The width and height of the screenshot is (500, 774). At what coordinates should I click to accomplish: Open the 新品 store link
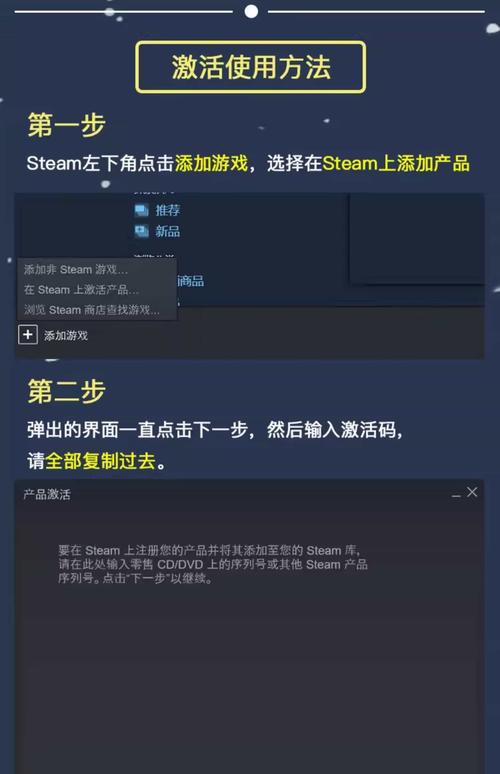[x=168, y=231]
